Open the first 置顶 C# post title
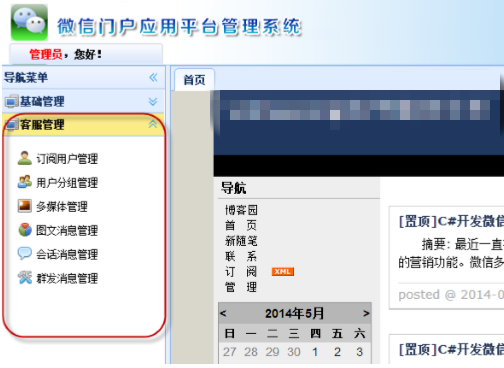504x368 pixels. (451, 221)
